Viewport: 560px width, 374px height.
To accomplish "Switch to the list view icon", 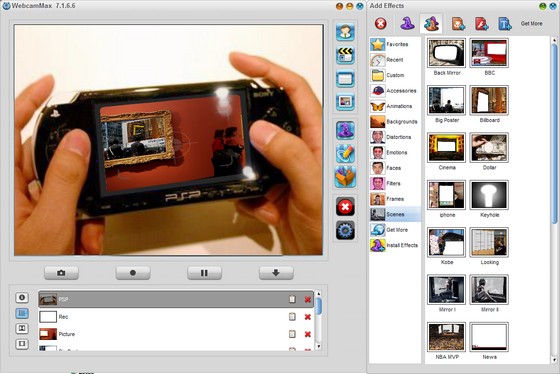I will (22, 313).
